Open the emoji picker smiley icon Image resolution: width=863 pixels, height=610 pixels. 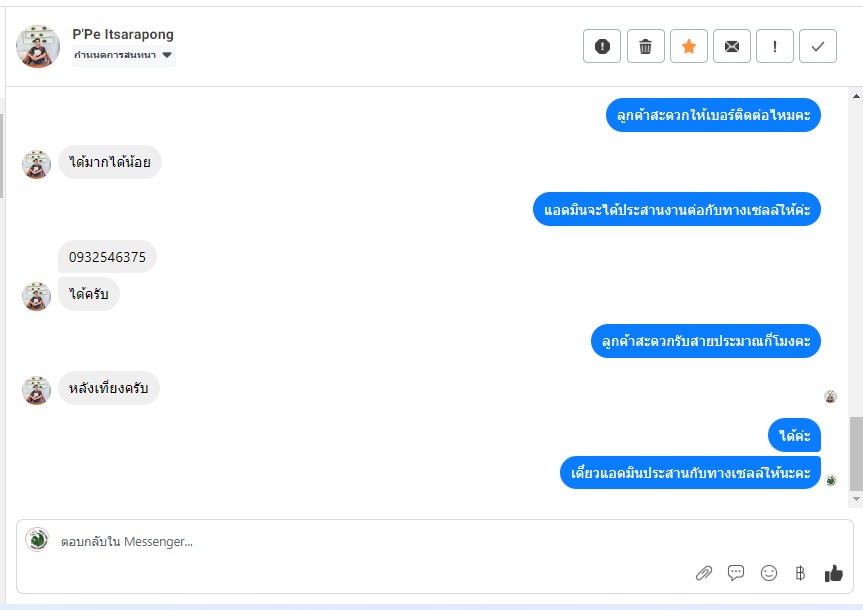click(x=769, y=573)
